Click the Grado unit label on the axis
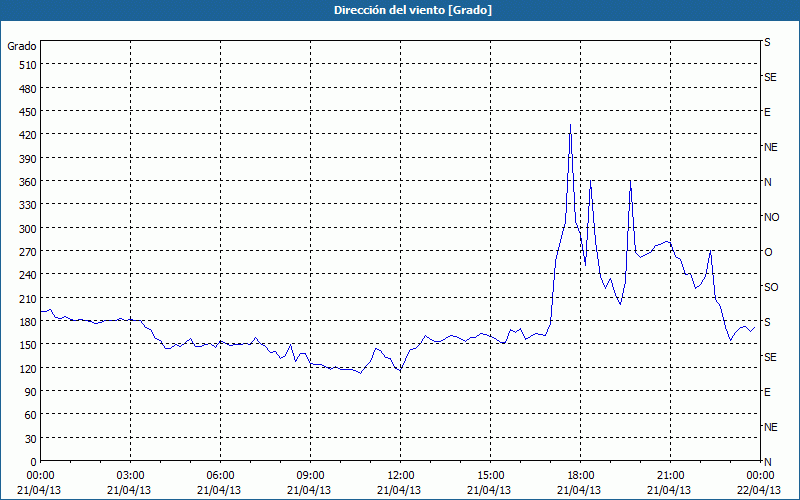This screenshot has height=500, width=800. pyautogui.click(x=22, y=46)
